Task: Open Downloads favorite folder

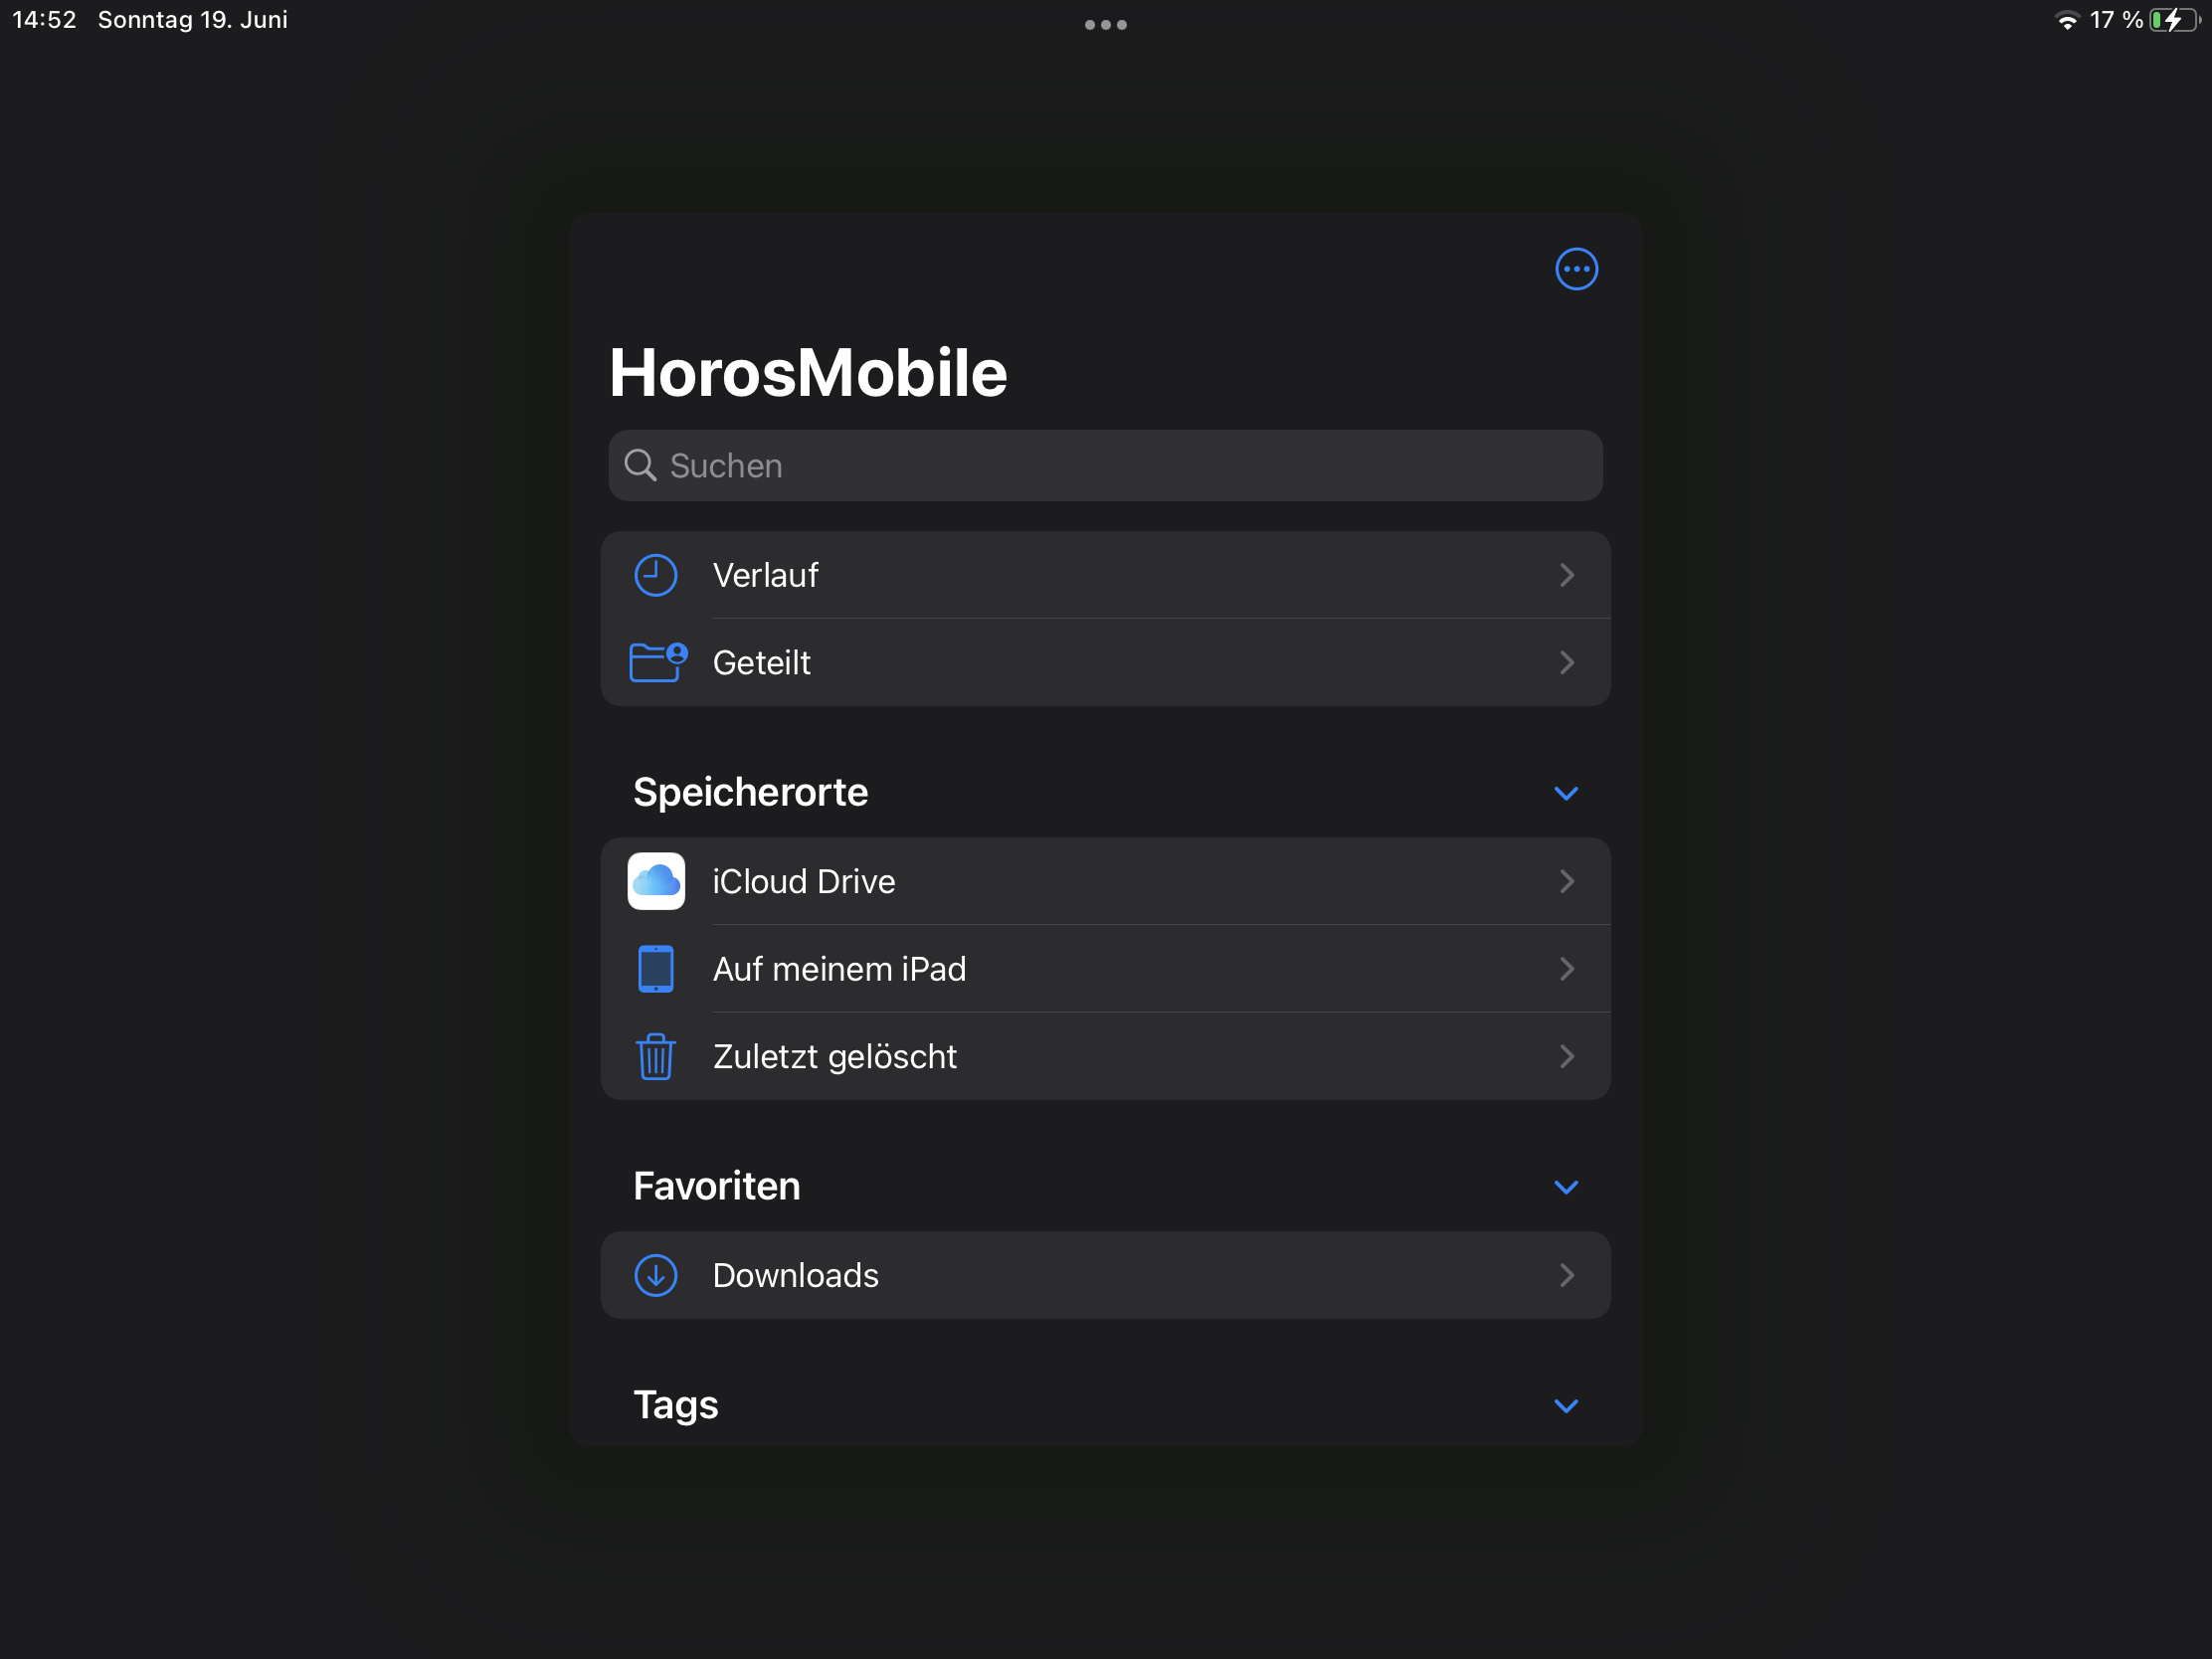Action: (x=1105, y=1275)
